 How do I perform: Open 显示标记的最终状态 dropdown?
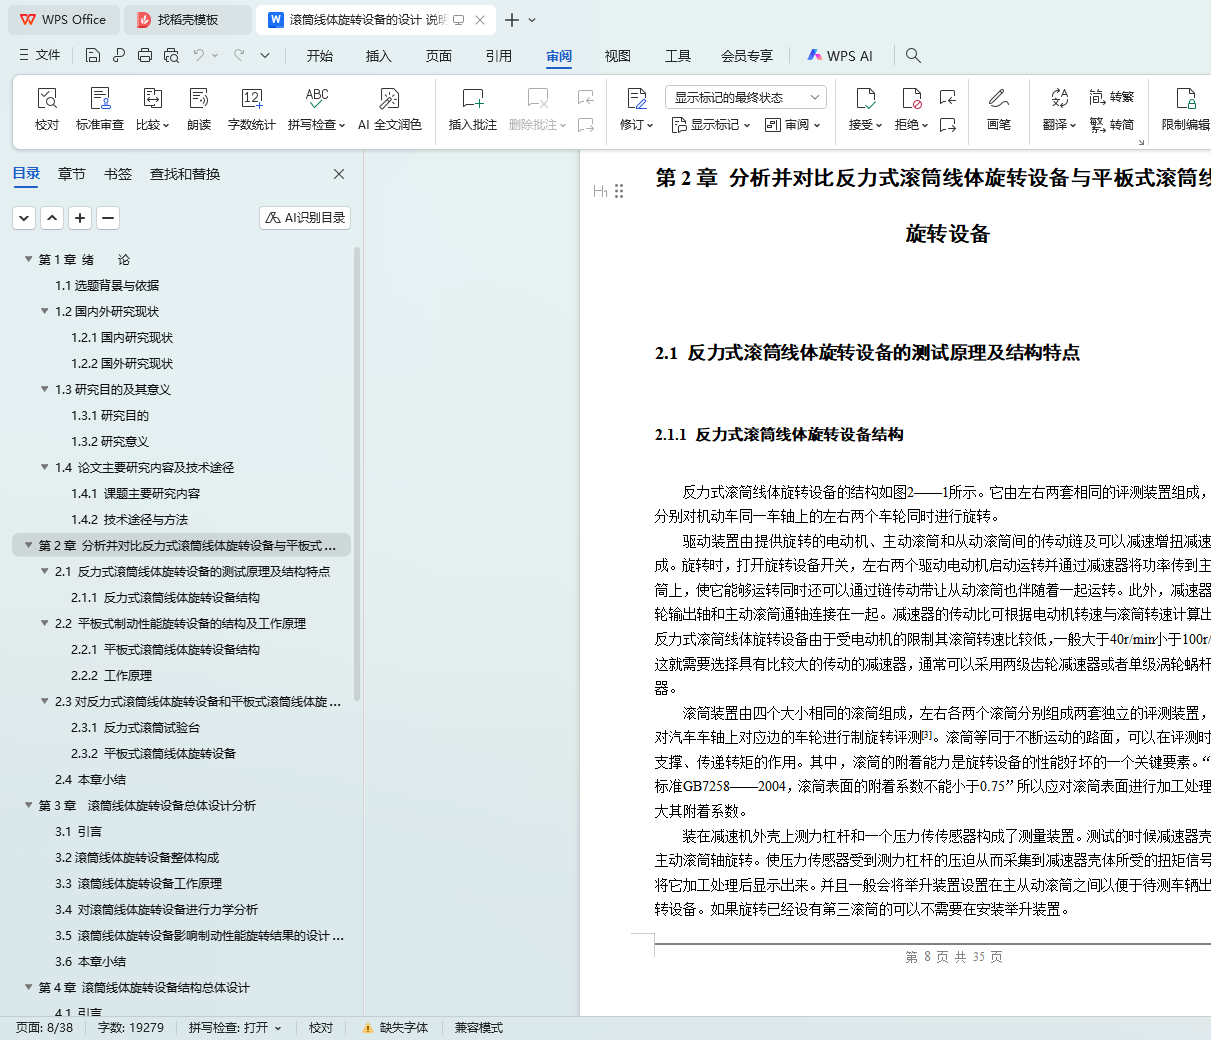pyautogui.click(x=745, y=97)
